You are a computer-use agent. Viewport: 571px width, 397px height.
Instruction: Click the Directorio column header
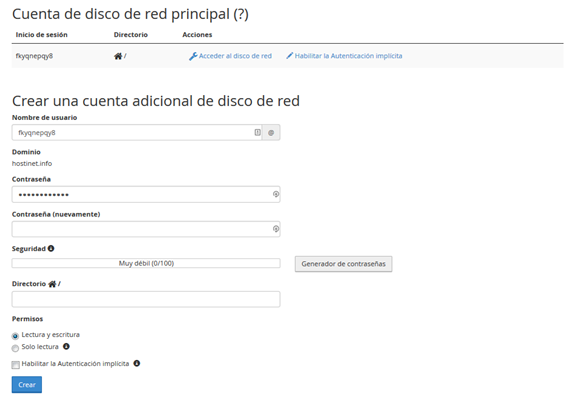point(131,35)
